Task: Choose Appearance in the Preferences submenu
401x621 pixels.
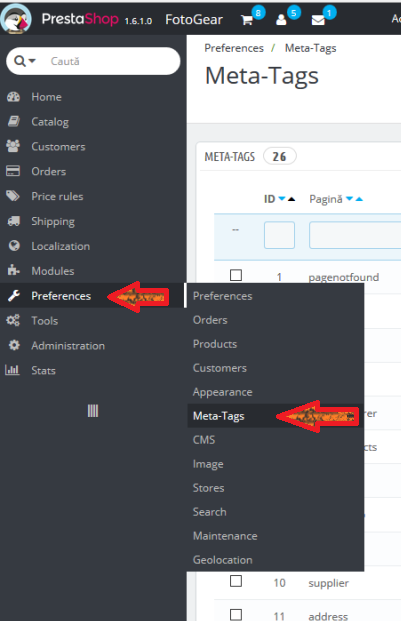Action: point(222,392)
